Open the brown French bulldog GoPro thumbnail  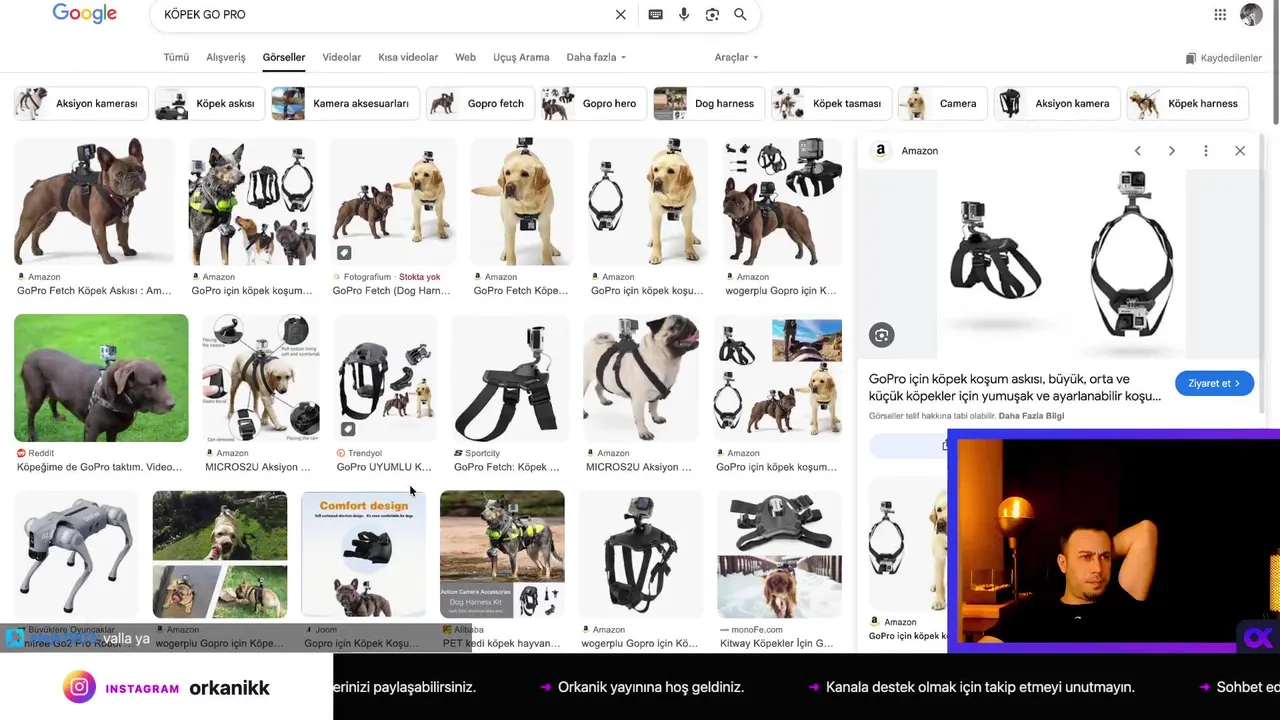tap(94, 202)
